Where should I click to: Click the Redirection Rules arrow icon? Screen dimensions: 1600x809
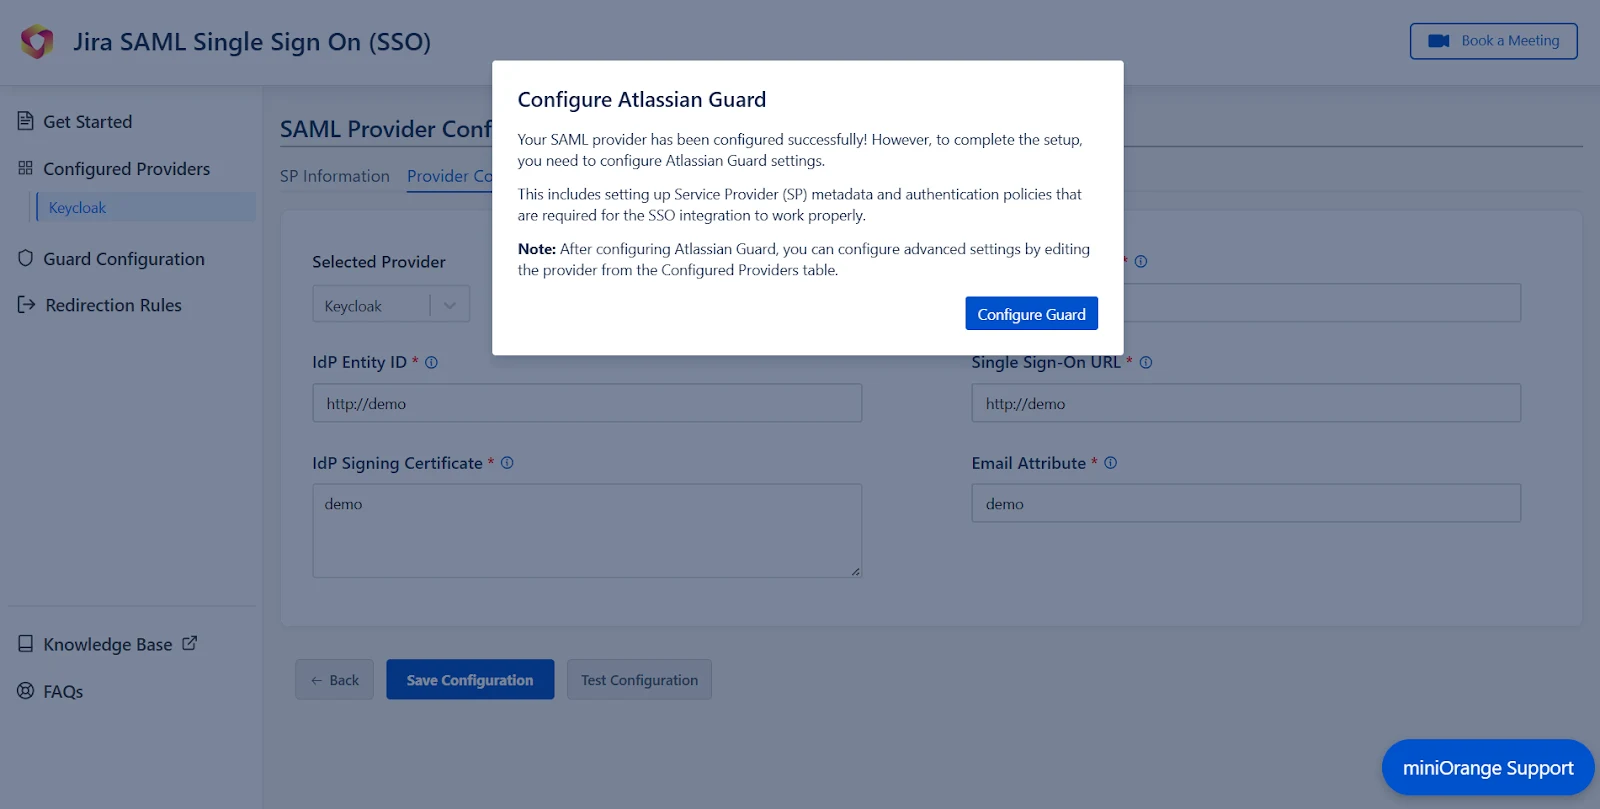click(24, 305)
